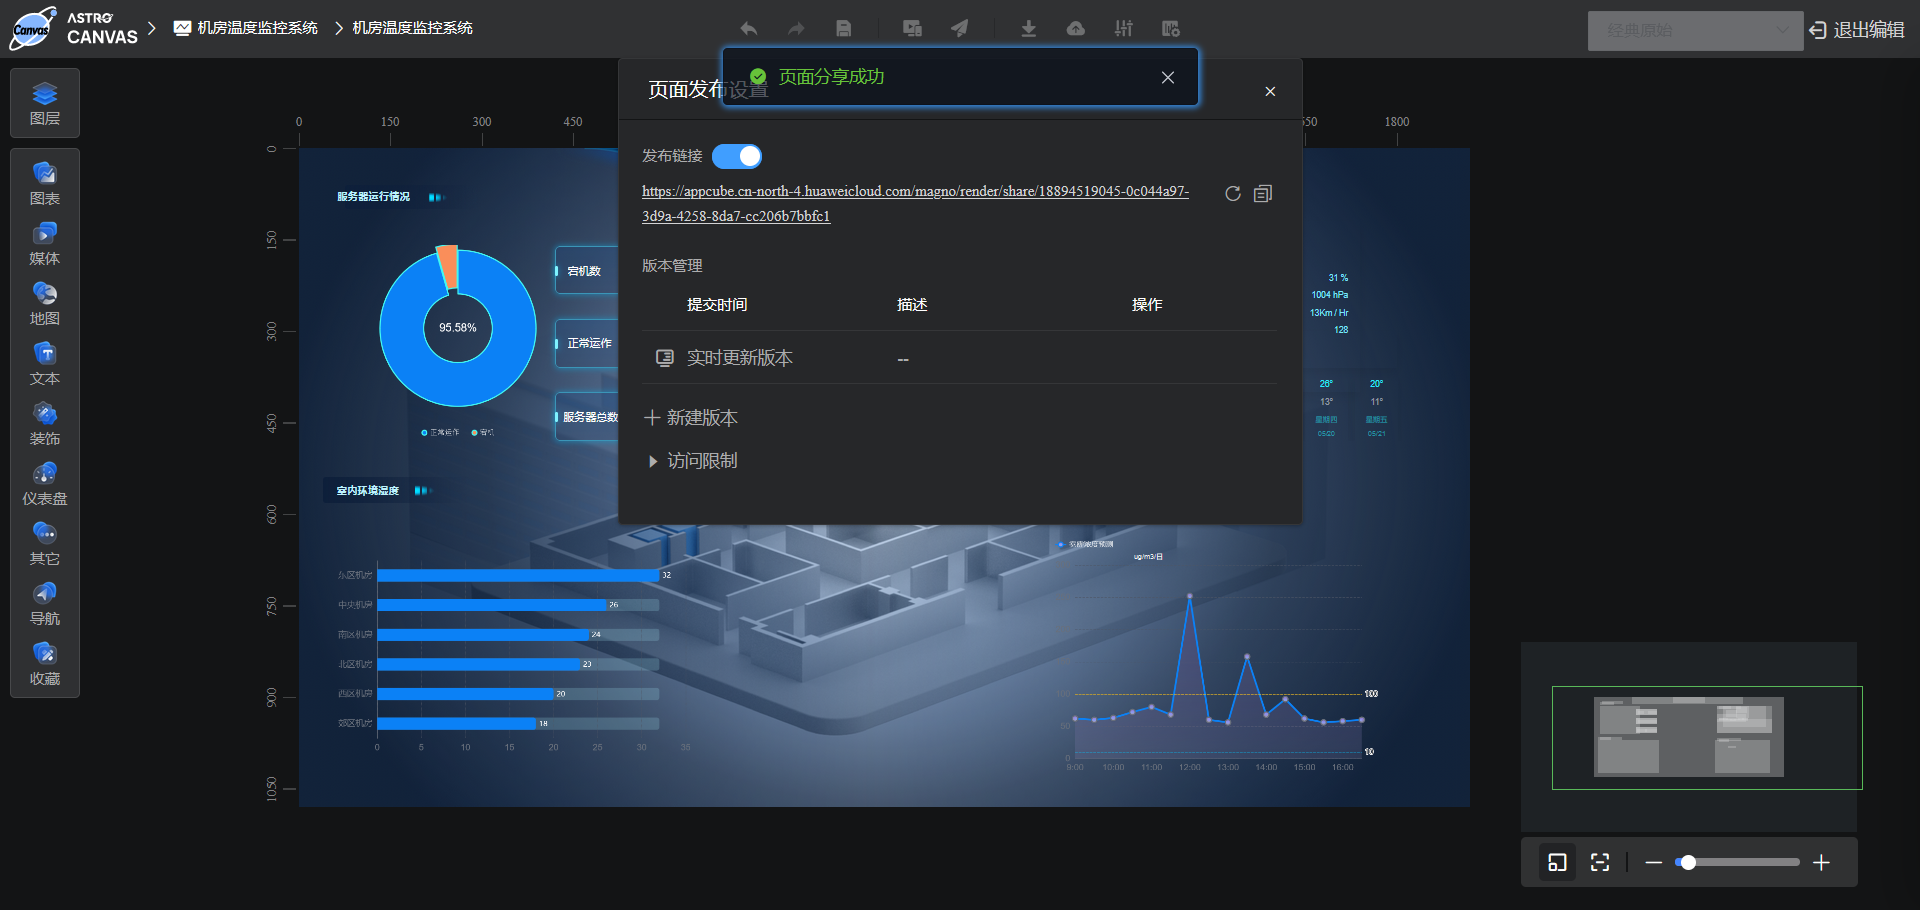Close the 页面发布设置 dialog
Image resolution: width=1920 pixels, height=910 pixels.
pyautogui.click(x=1270, y=91)
